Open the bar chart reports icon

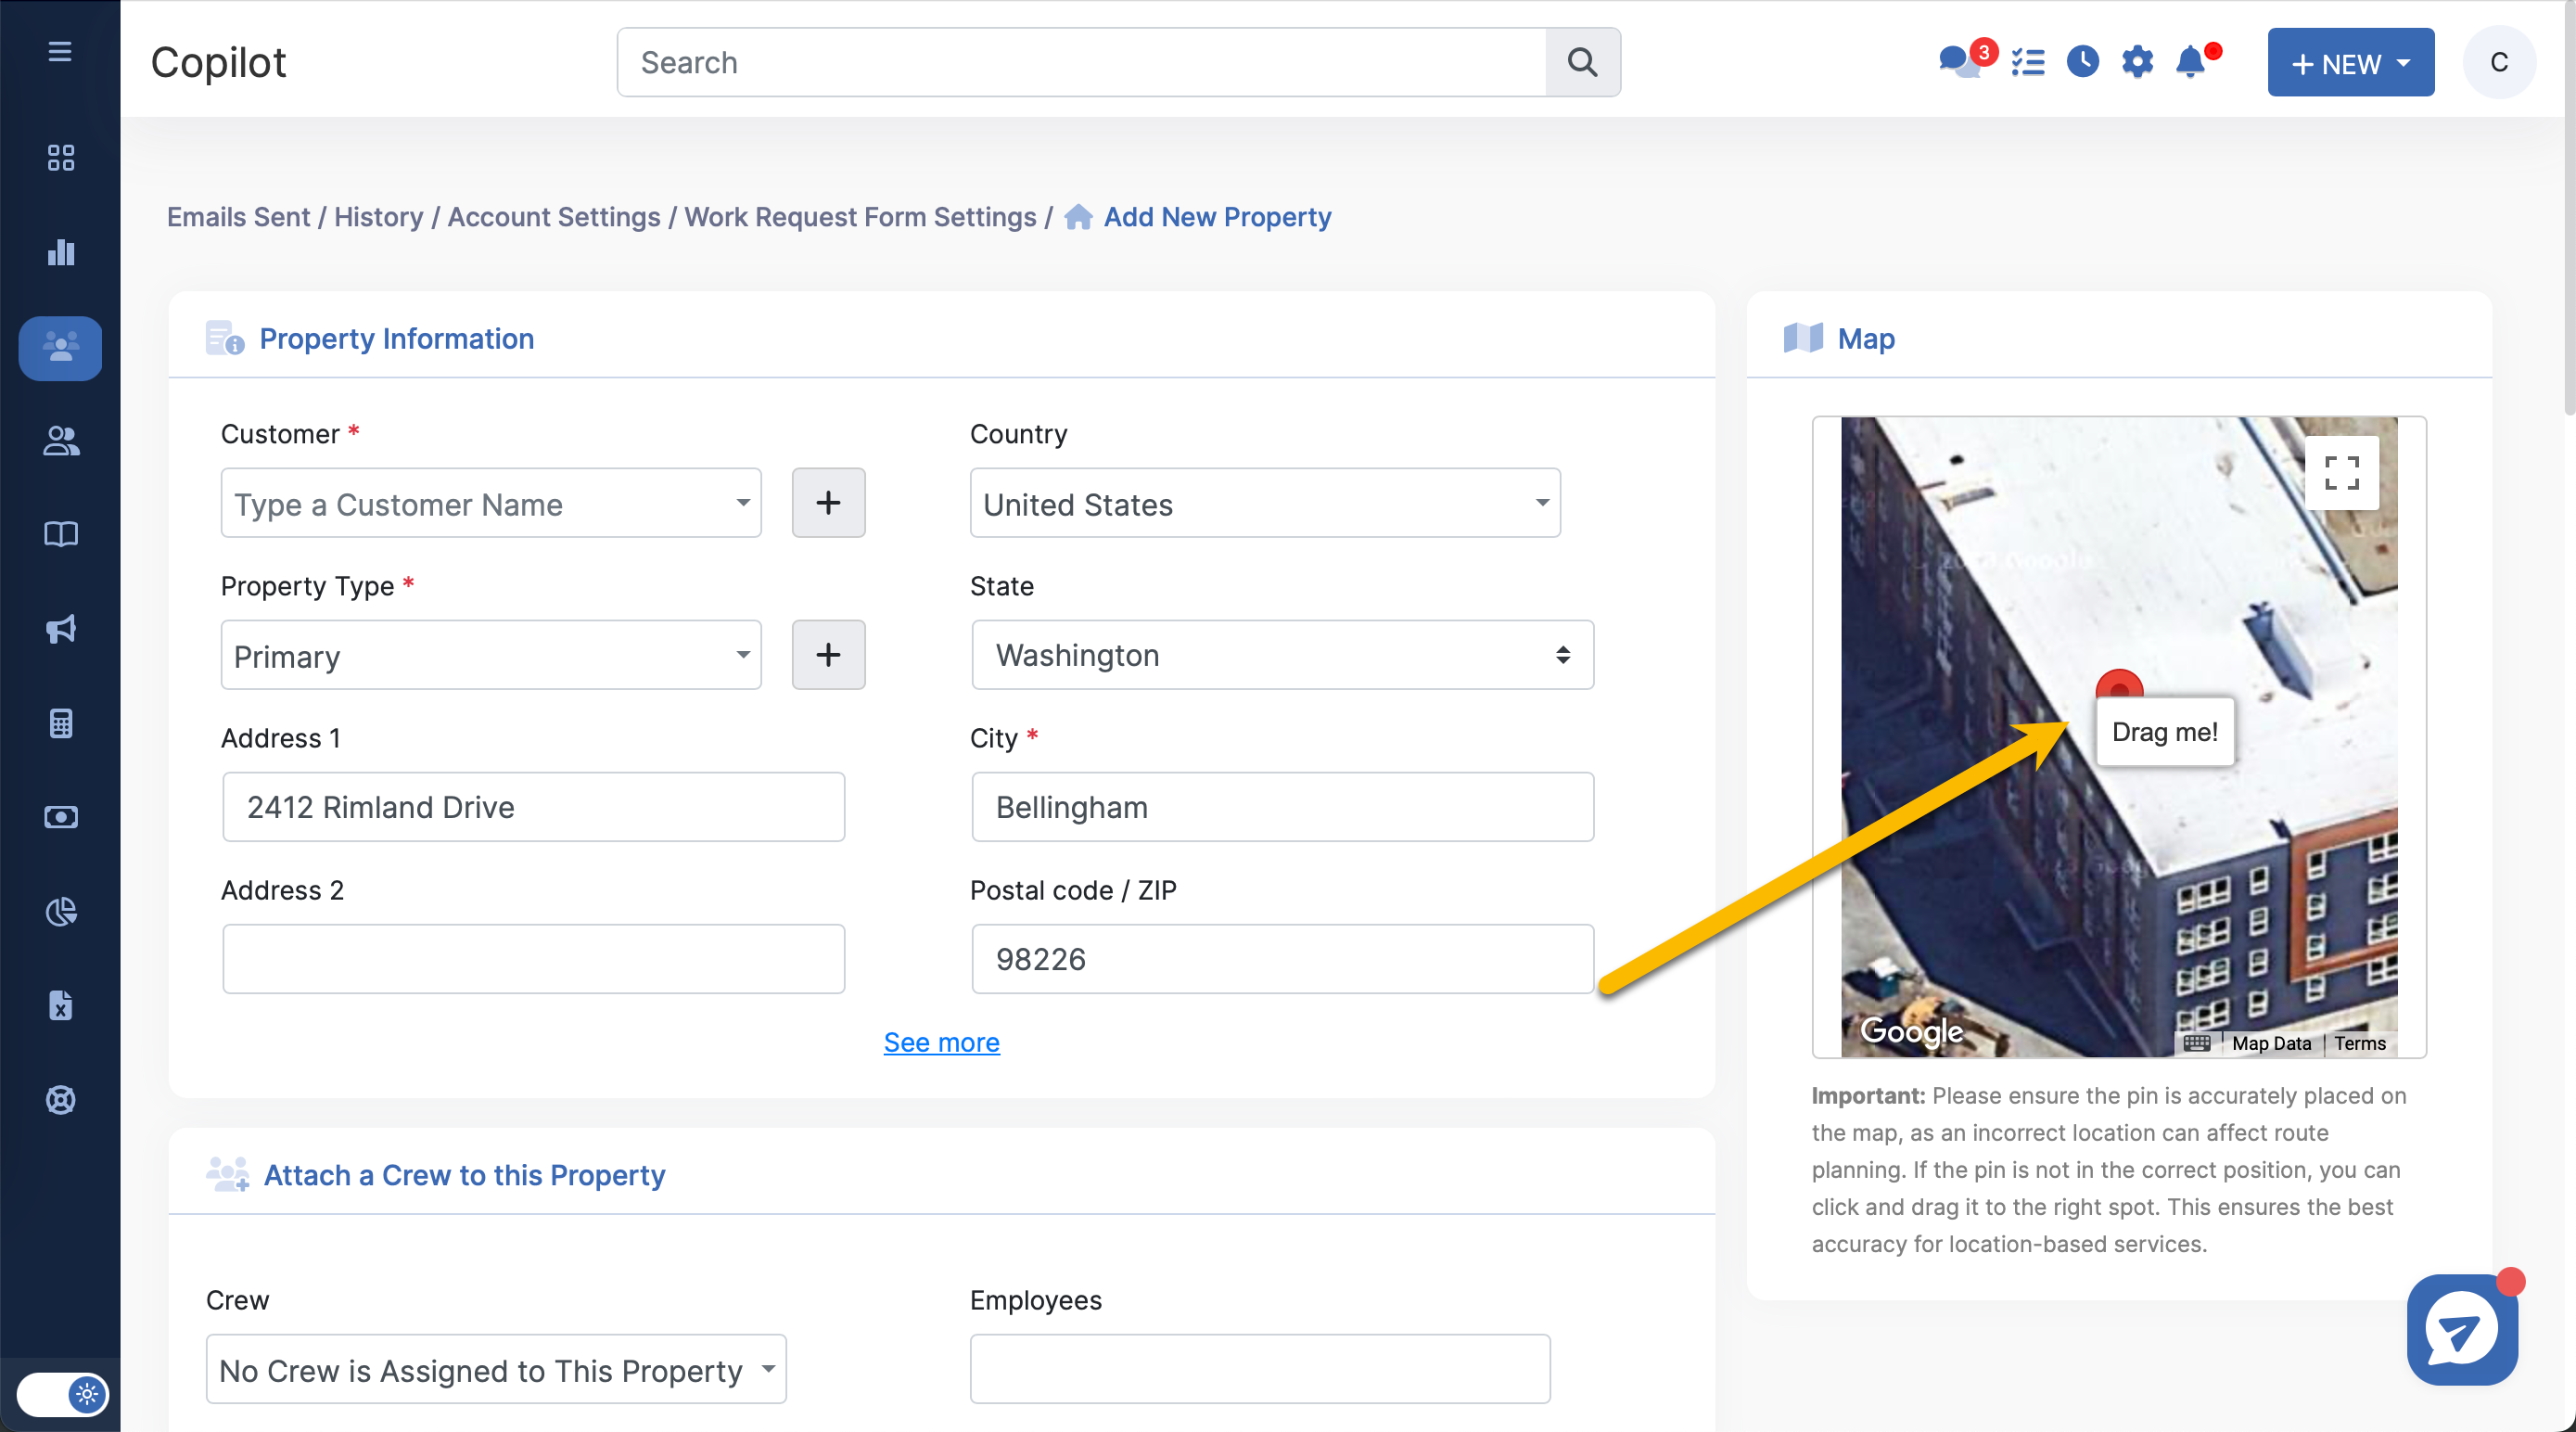pyautogui.click(x=61, y=251)
